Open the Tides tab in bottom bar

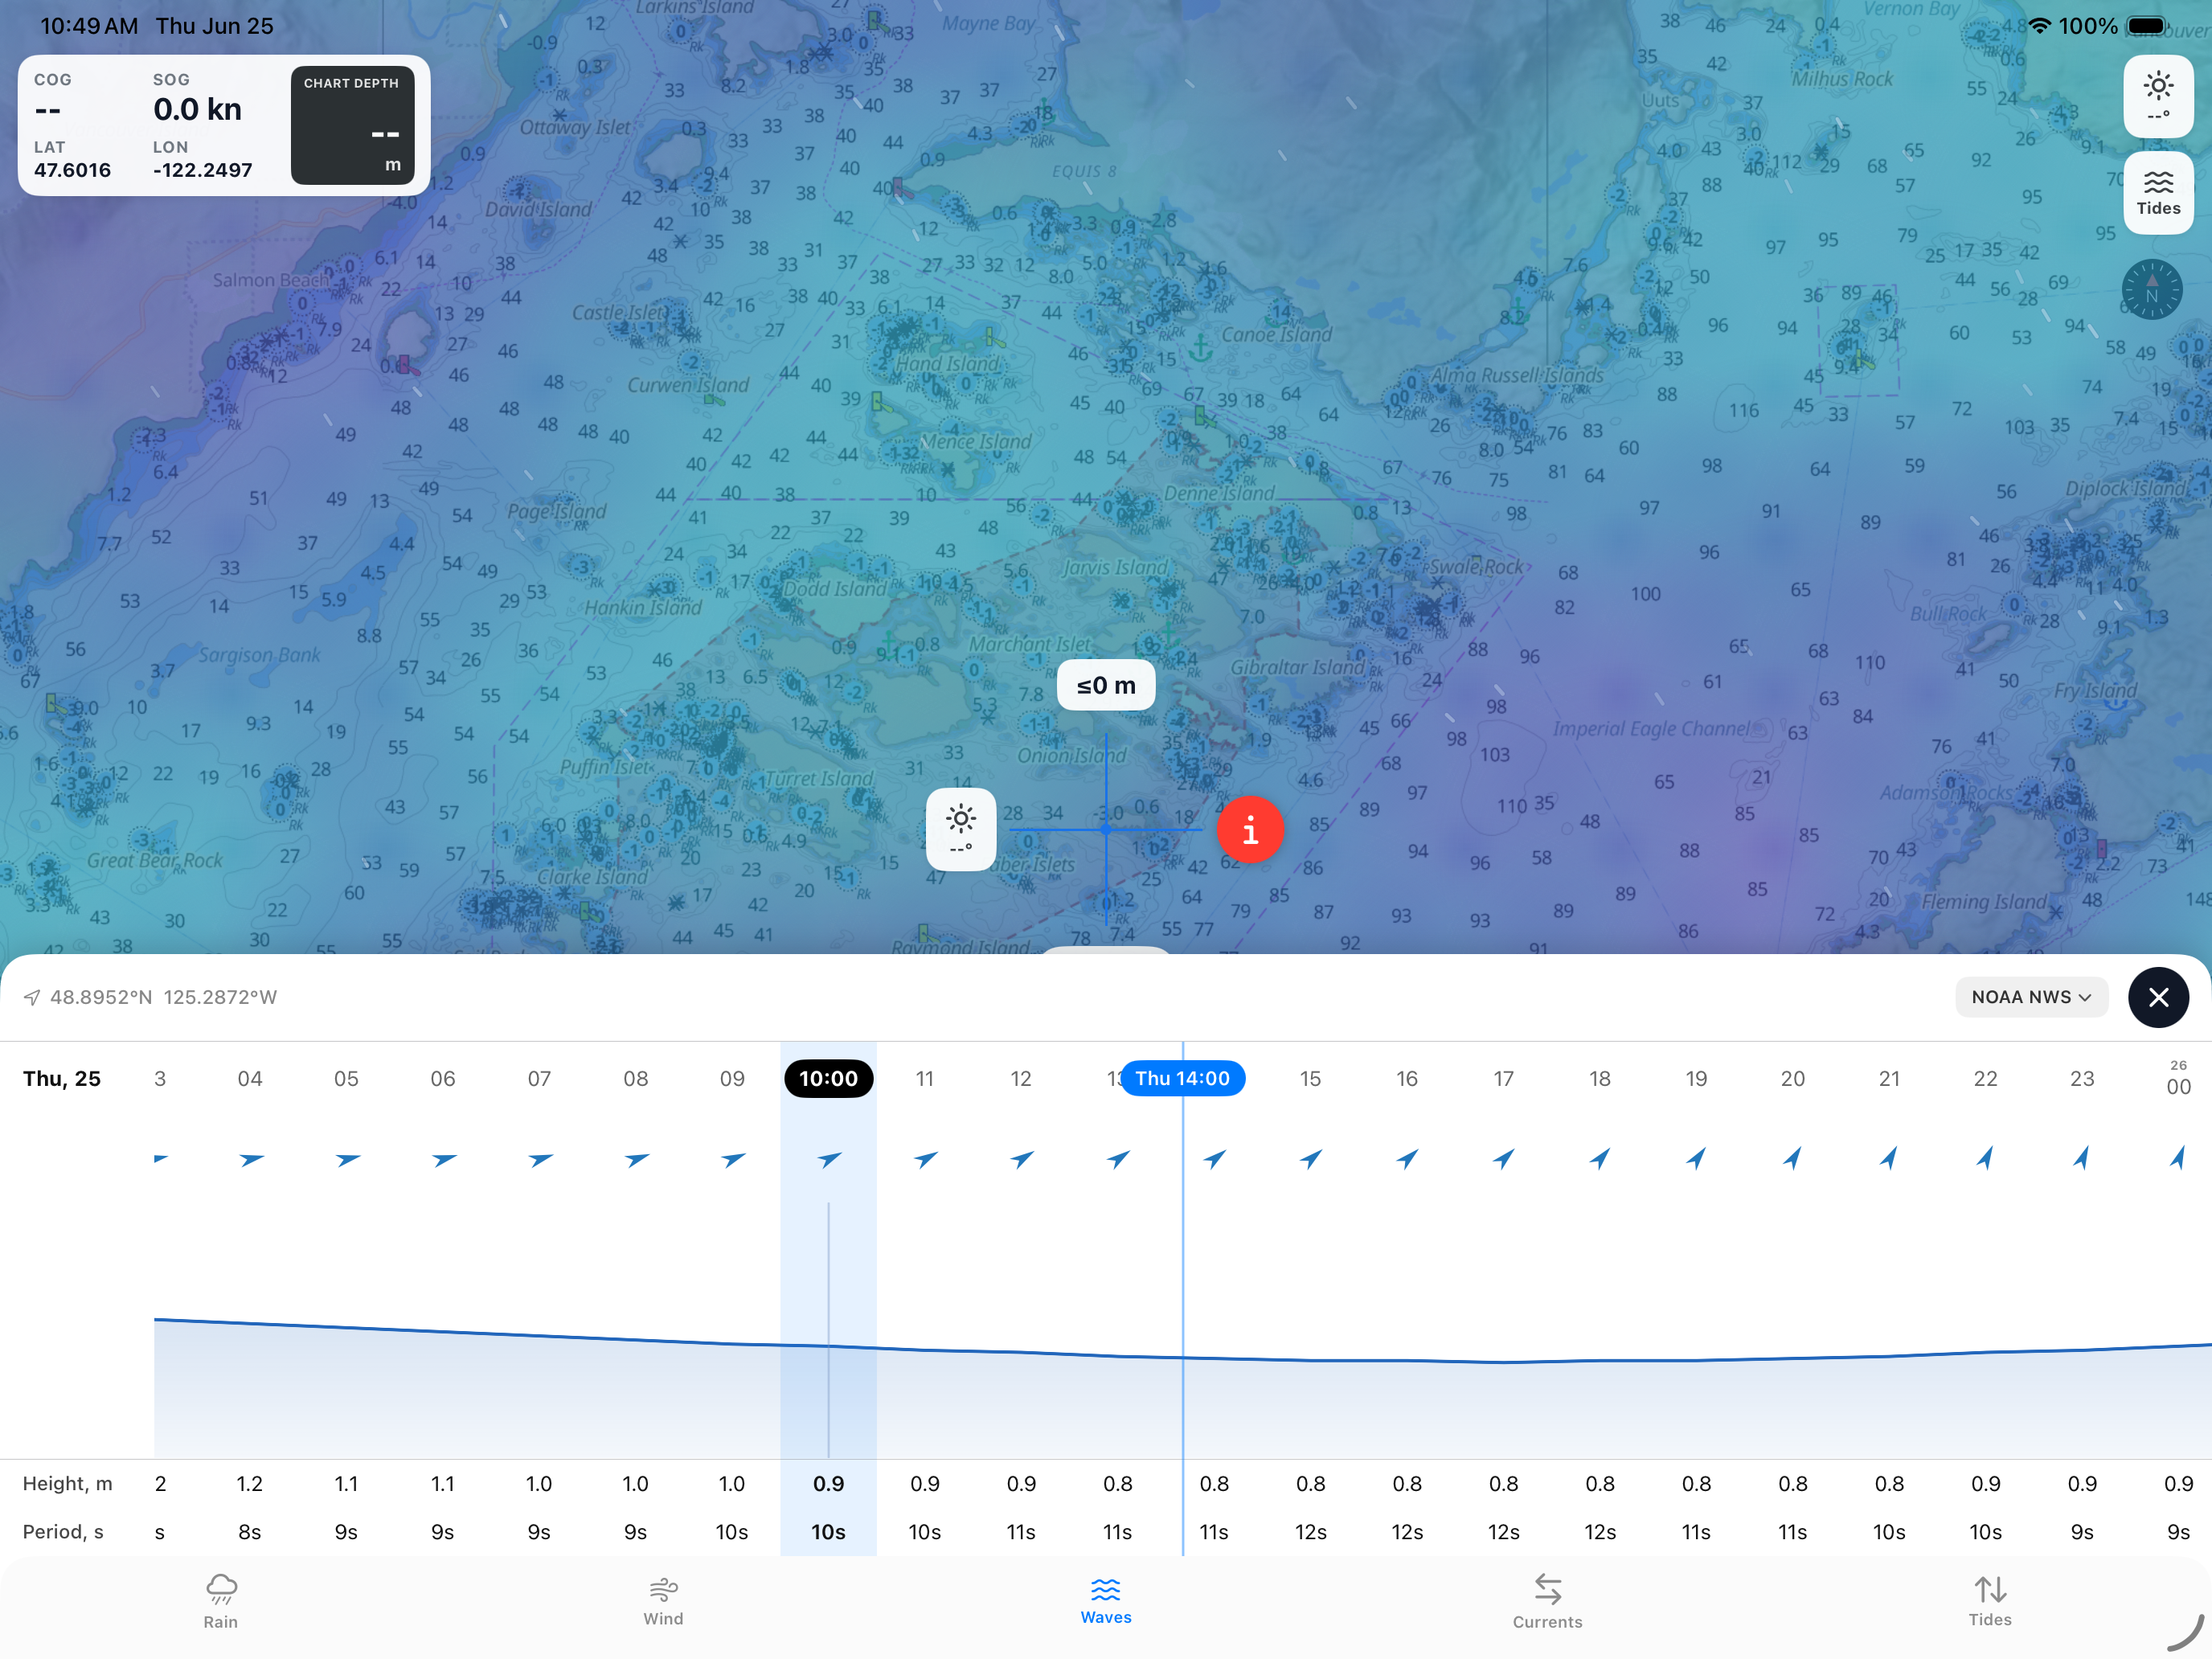click(1989, 1601)
